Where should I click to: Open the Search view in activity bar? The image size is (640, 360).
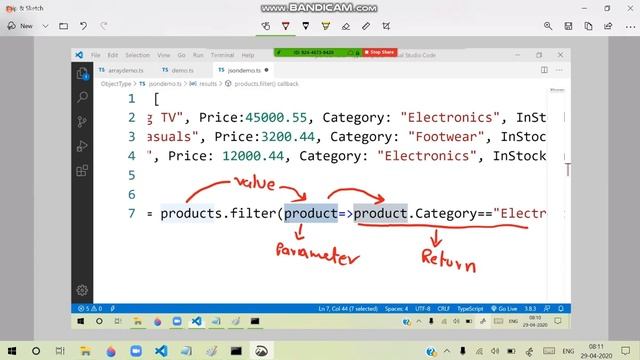click(82, 97)
